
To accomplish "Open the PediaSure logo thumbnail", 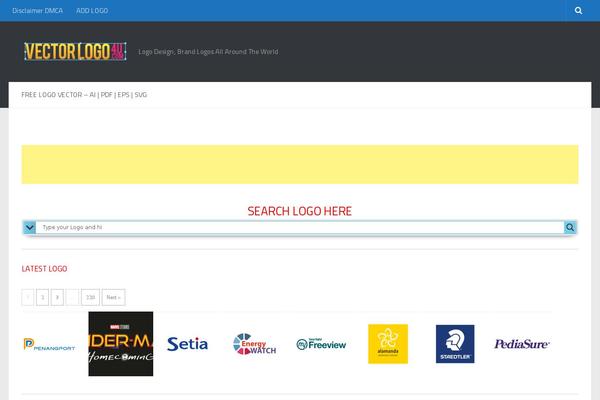I will [522, 344].
